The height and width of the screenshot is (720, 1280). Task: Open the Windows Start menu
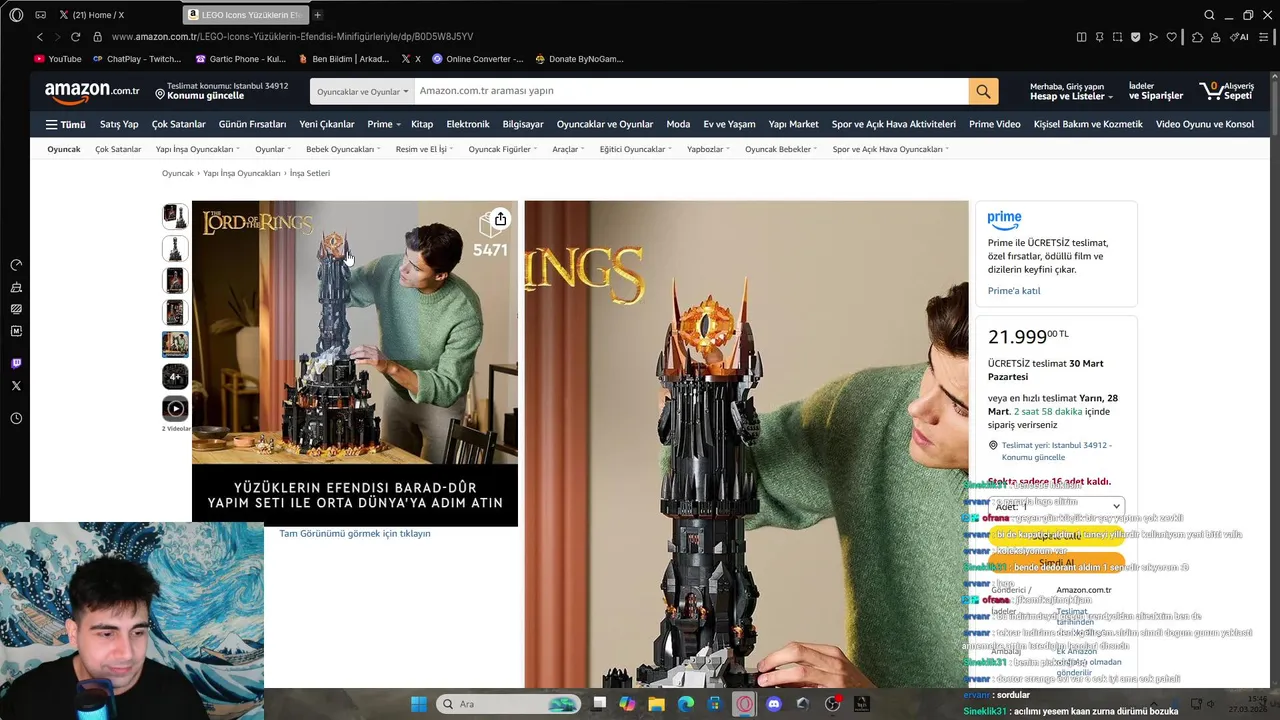[x=419, y=704]
